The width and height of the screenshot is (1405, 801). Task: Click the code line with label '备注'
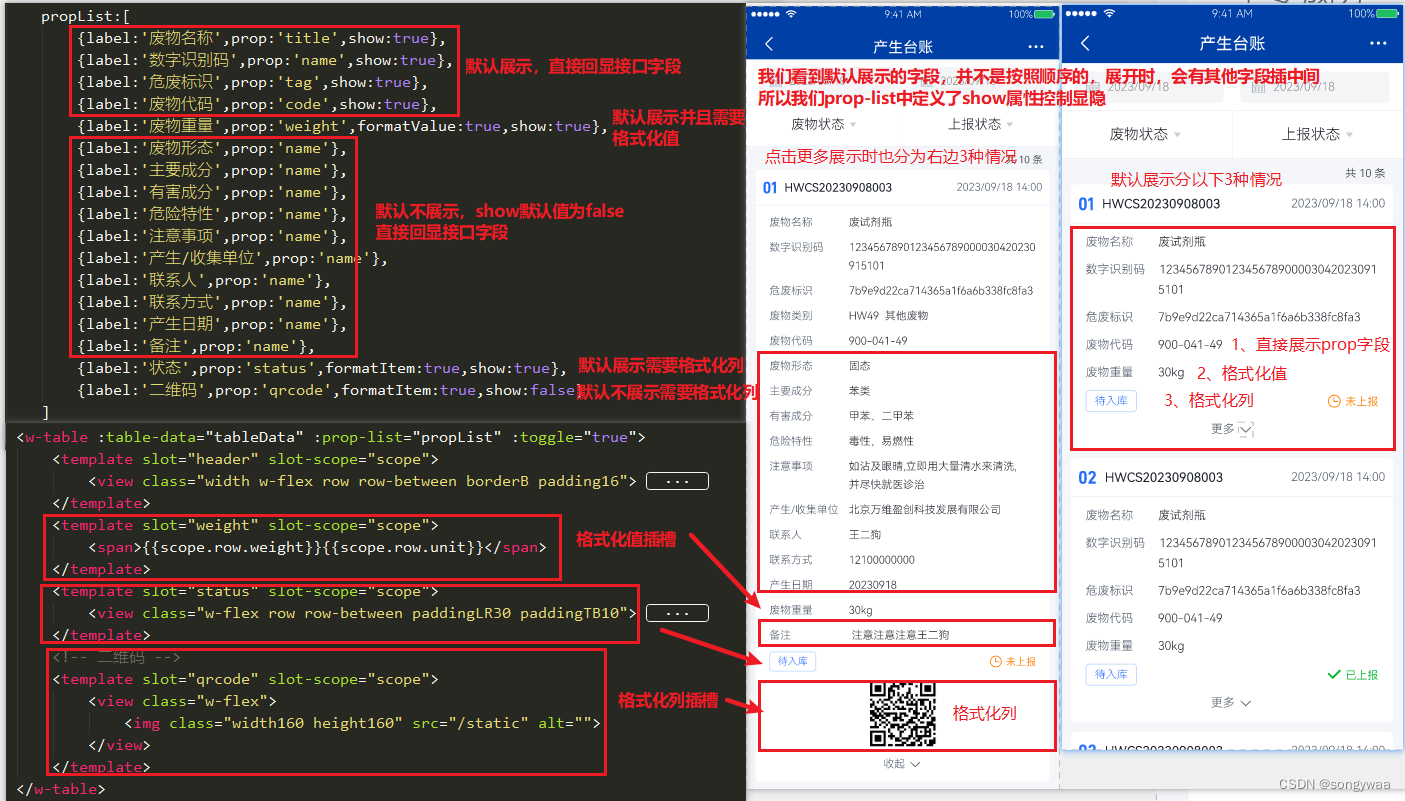pos(195,346)
